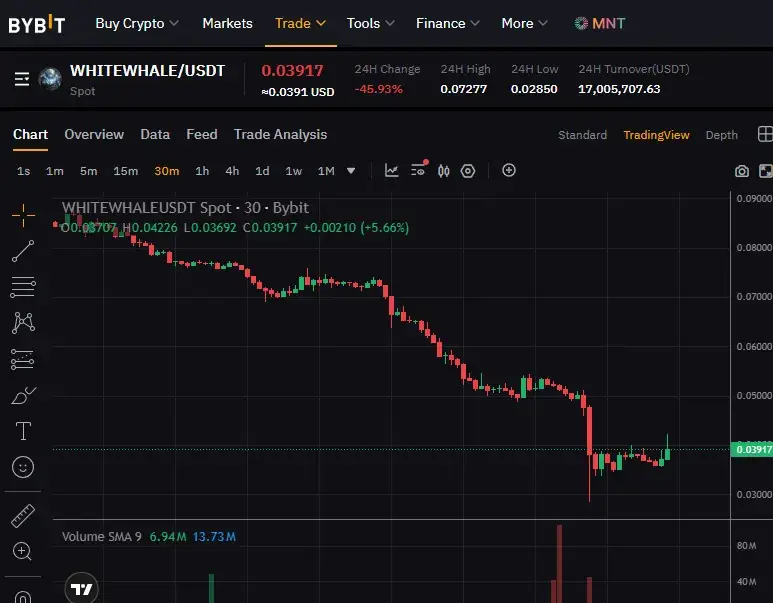Open the layout grid icon beside Depth
This screenshot has height=603, width=773.
click(765, 134)
